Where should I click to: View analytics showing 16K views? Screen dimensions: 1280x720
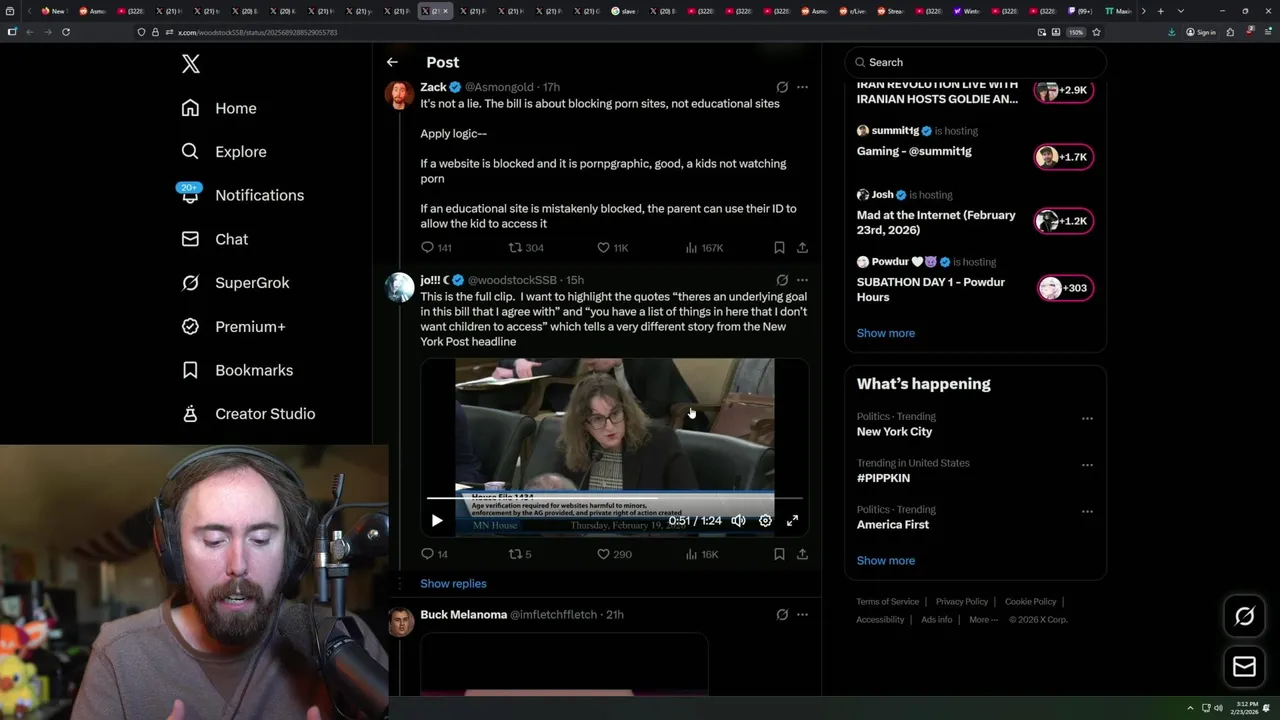(702, 554)
